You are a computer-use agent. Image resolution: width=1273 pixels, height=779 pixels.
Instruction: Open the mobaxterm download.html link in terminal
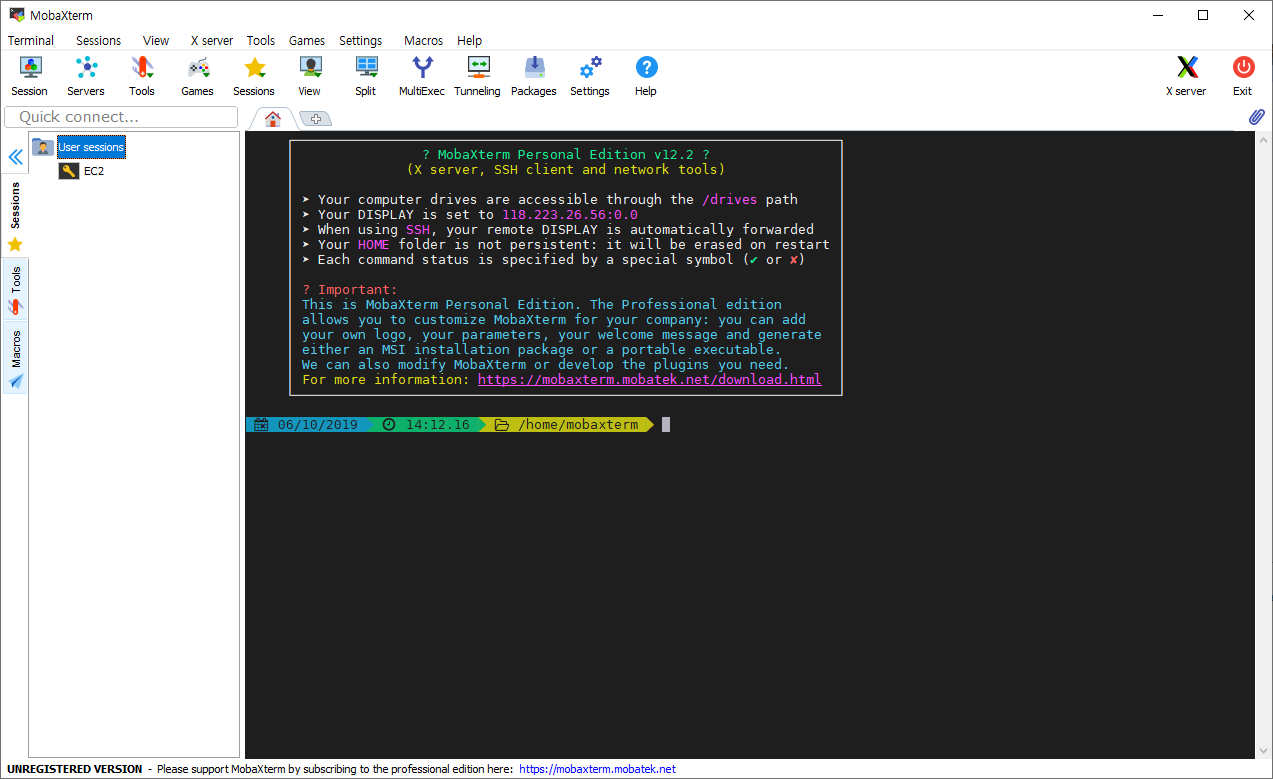[649, 380]
